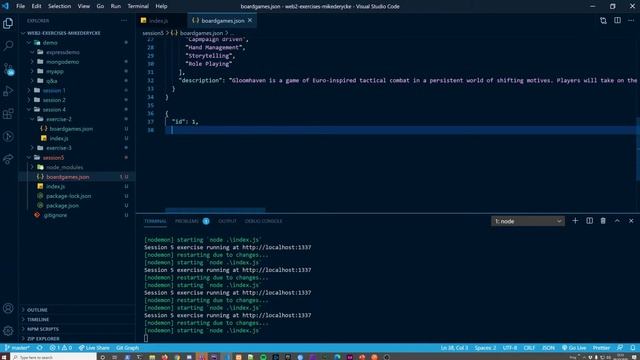Open boardgames.json under exercise-2

coord(71,129)
